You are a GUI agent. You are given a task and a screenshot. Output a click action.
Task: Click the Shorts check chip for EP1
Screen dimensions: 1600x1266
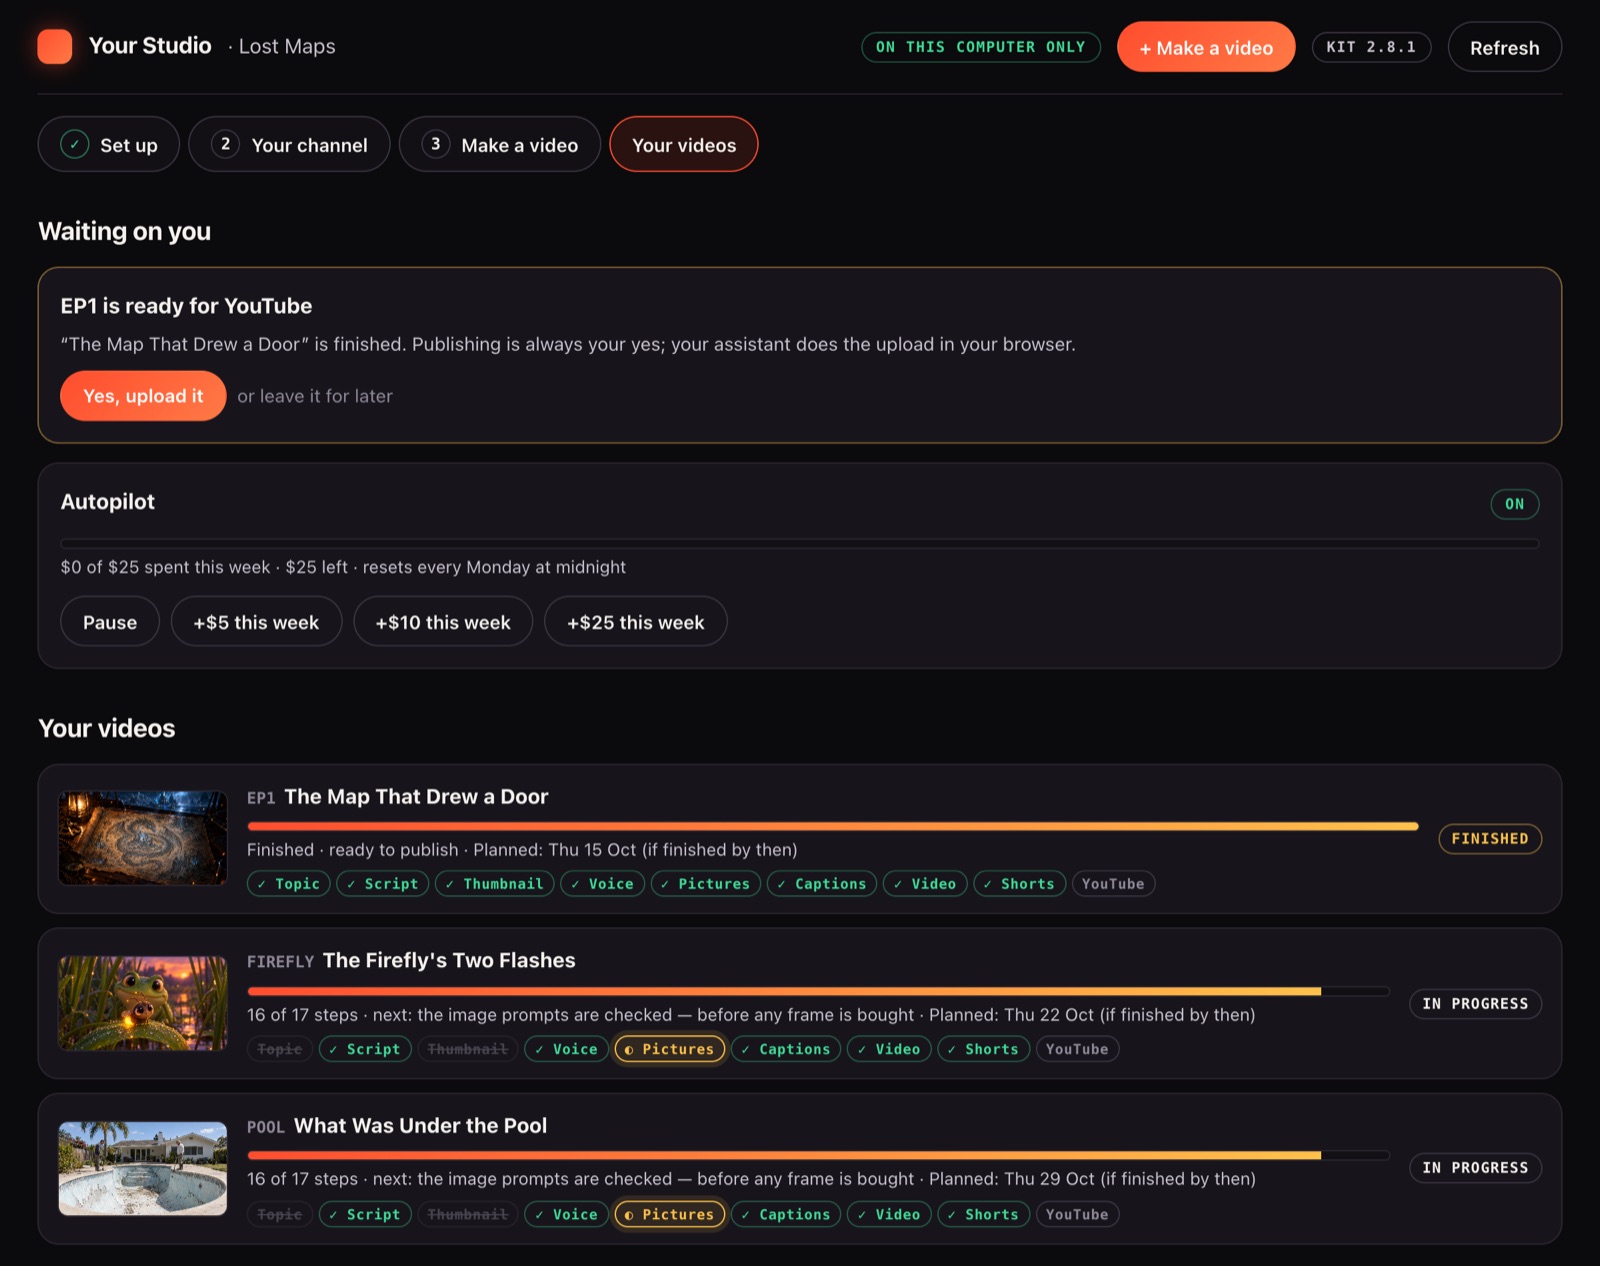(x=1019, y=884)
